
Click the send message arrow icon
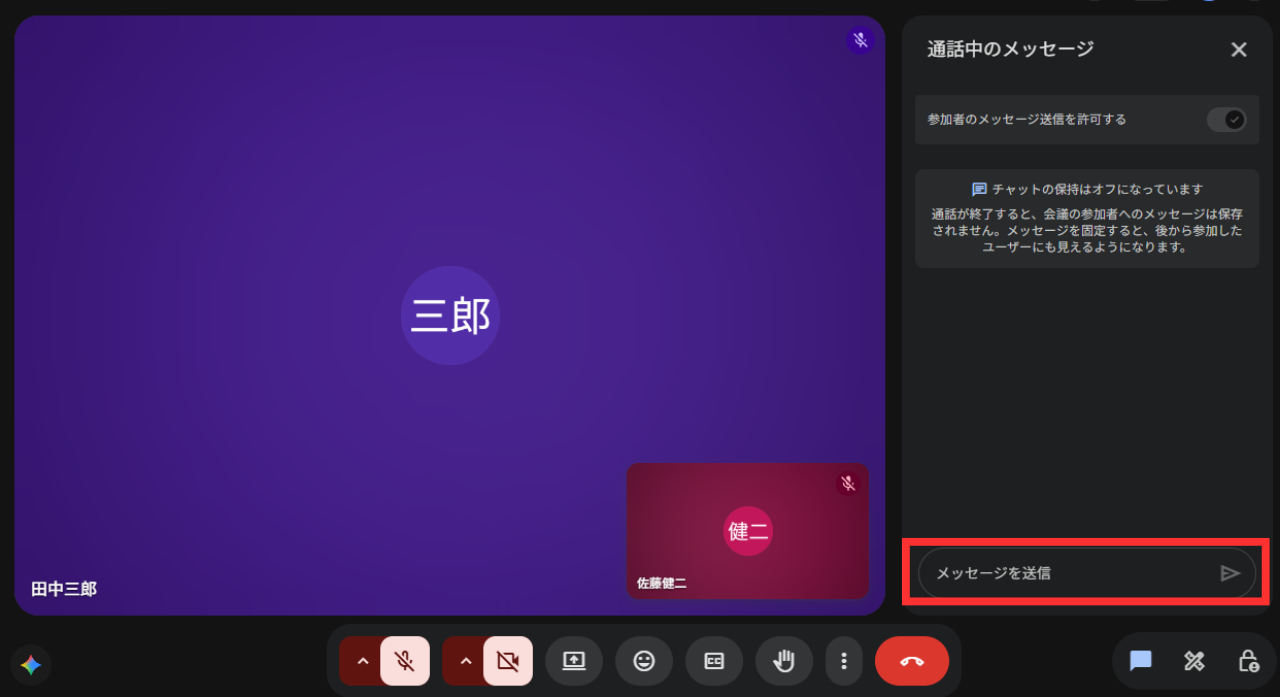coord(1230,573)
